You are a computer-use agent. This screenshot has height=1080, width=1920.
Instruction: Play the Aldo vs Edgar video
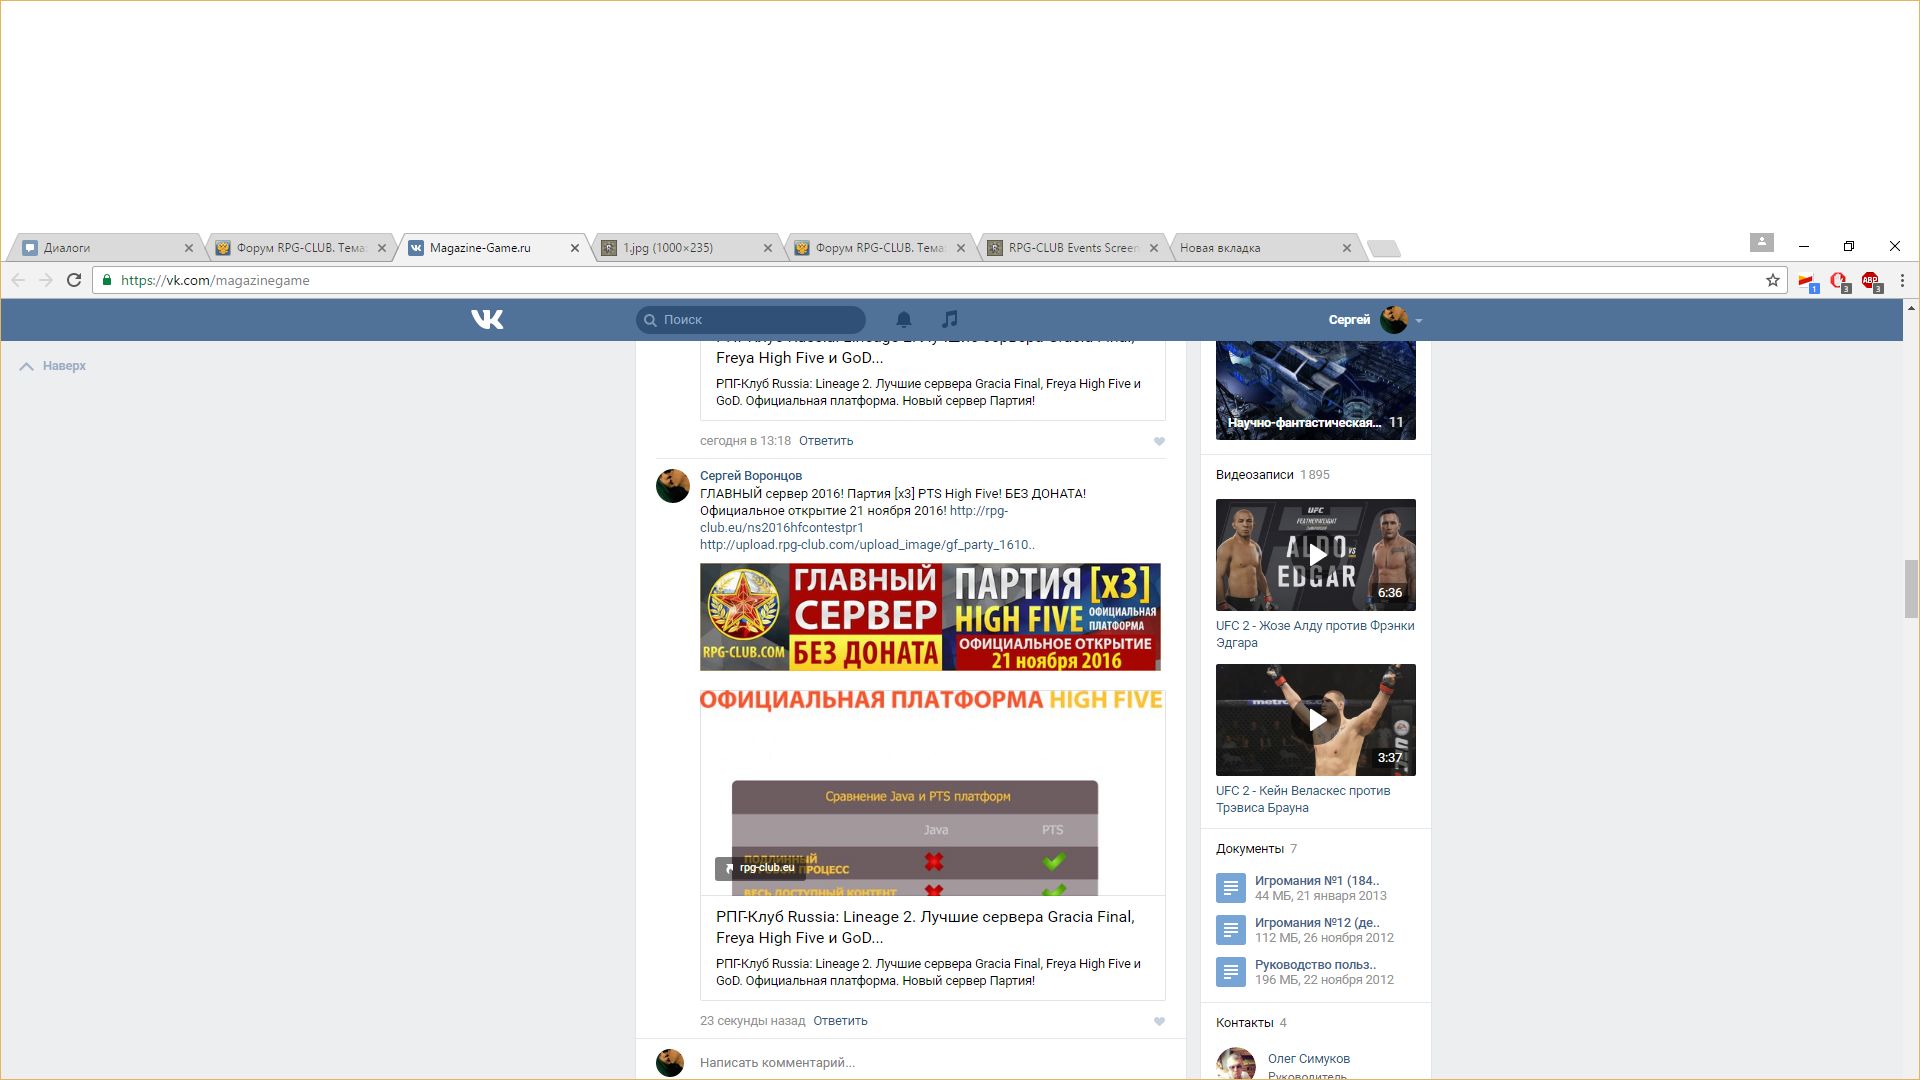point(1316,555)
